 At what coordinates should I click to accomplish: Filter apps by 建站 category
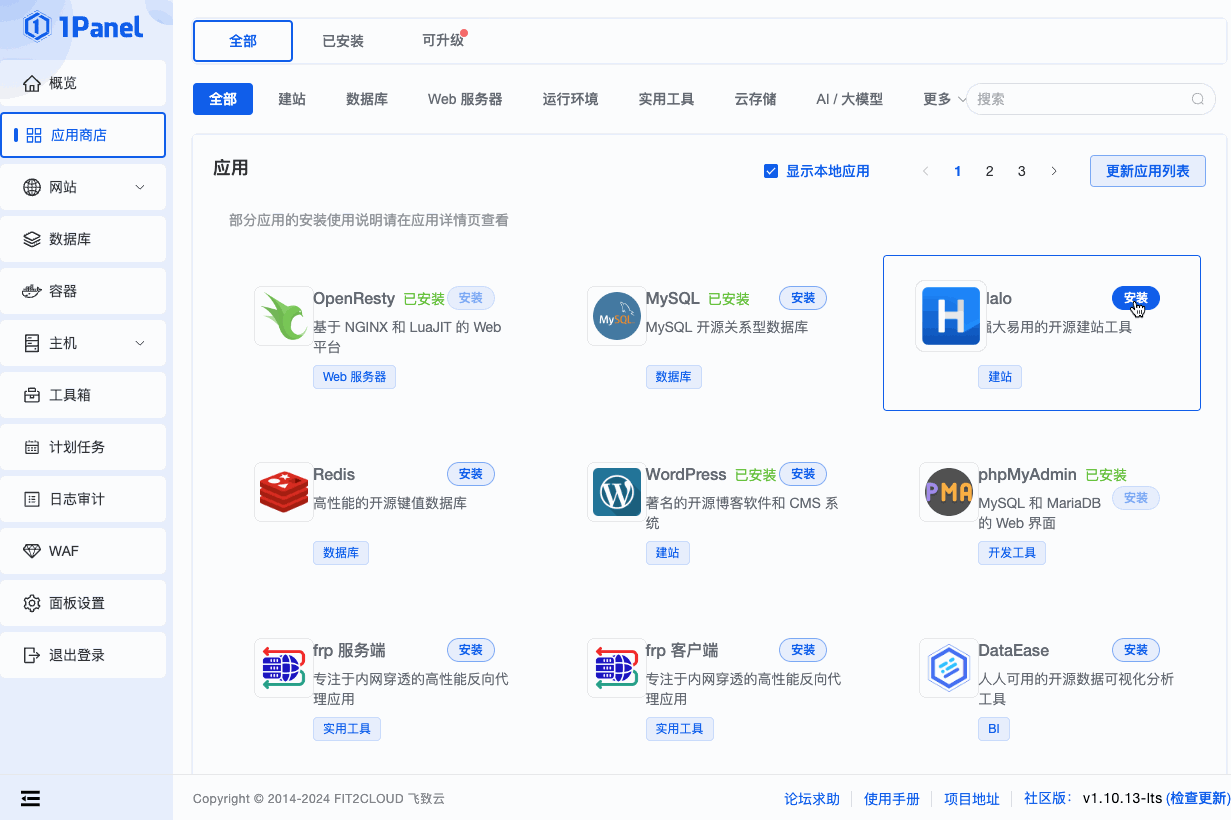click(292, 99)
